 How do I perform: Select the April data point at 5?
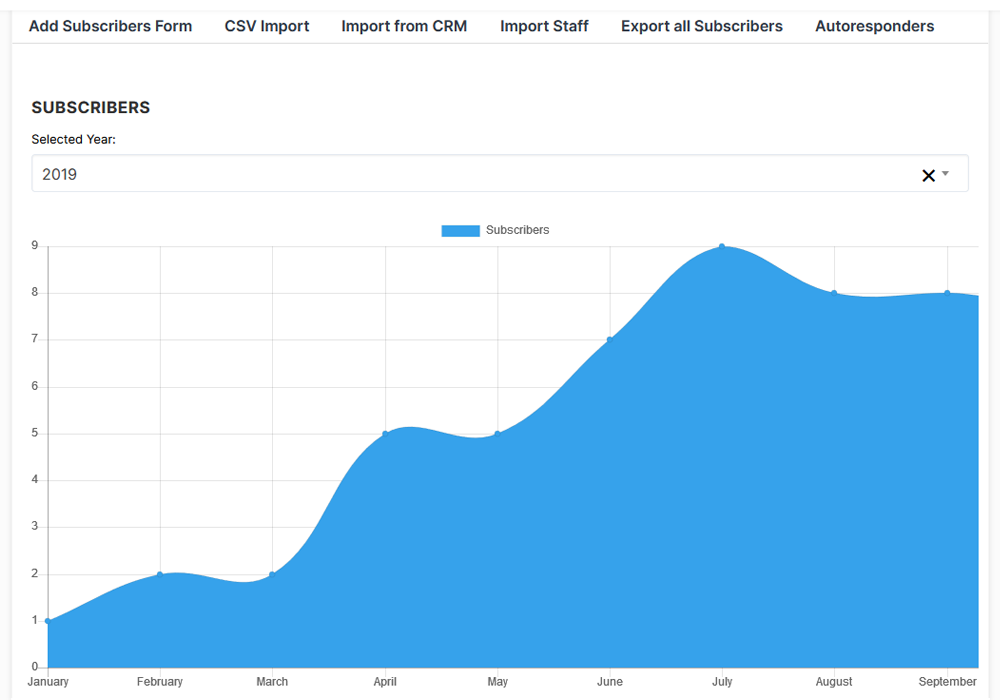point(385,434)
